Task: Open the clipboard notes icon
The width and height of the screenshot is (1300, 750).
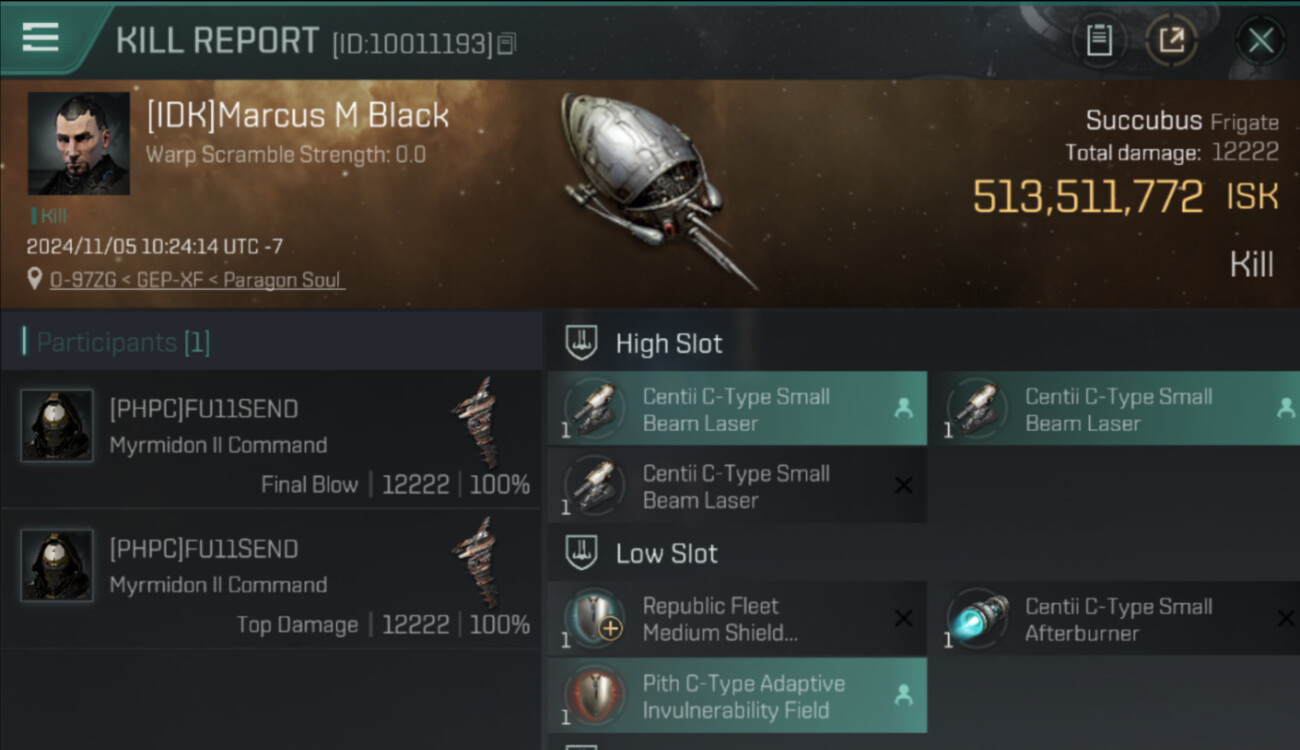Action: pos(1099,41)
